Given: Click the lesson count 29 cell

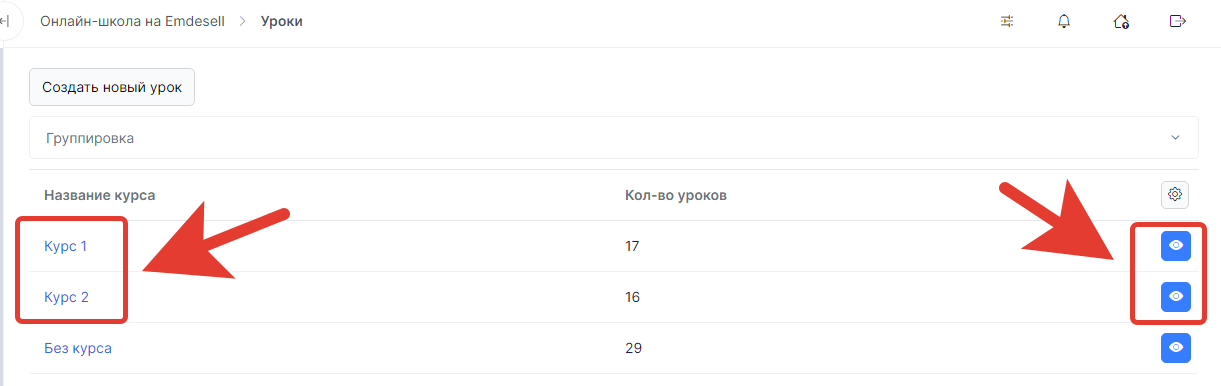Looking at the screenshot, I should click(x=633, y=348).
